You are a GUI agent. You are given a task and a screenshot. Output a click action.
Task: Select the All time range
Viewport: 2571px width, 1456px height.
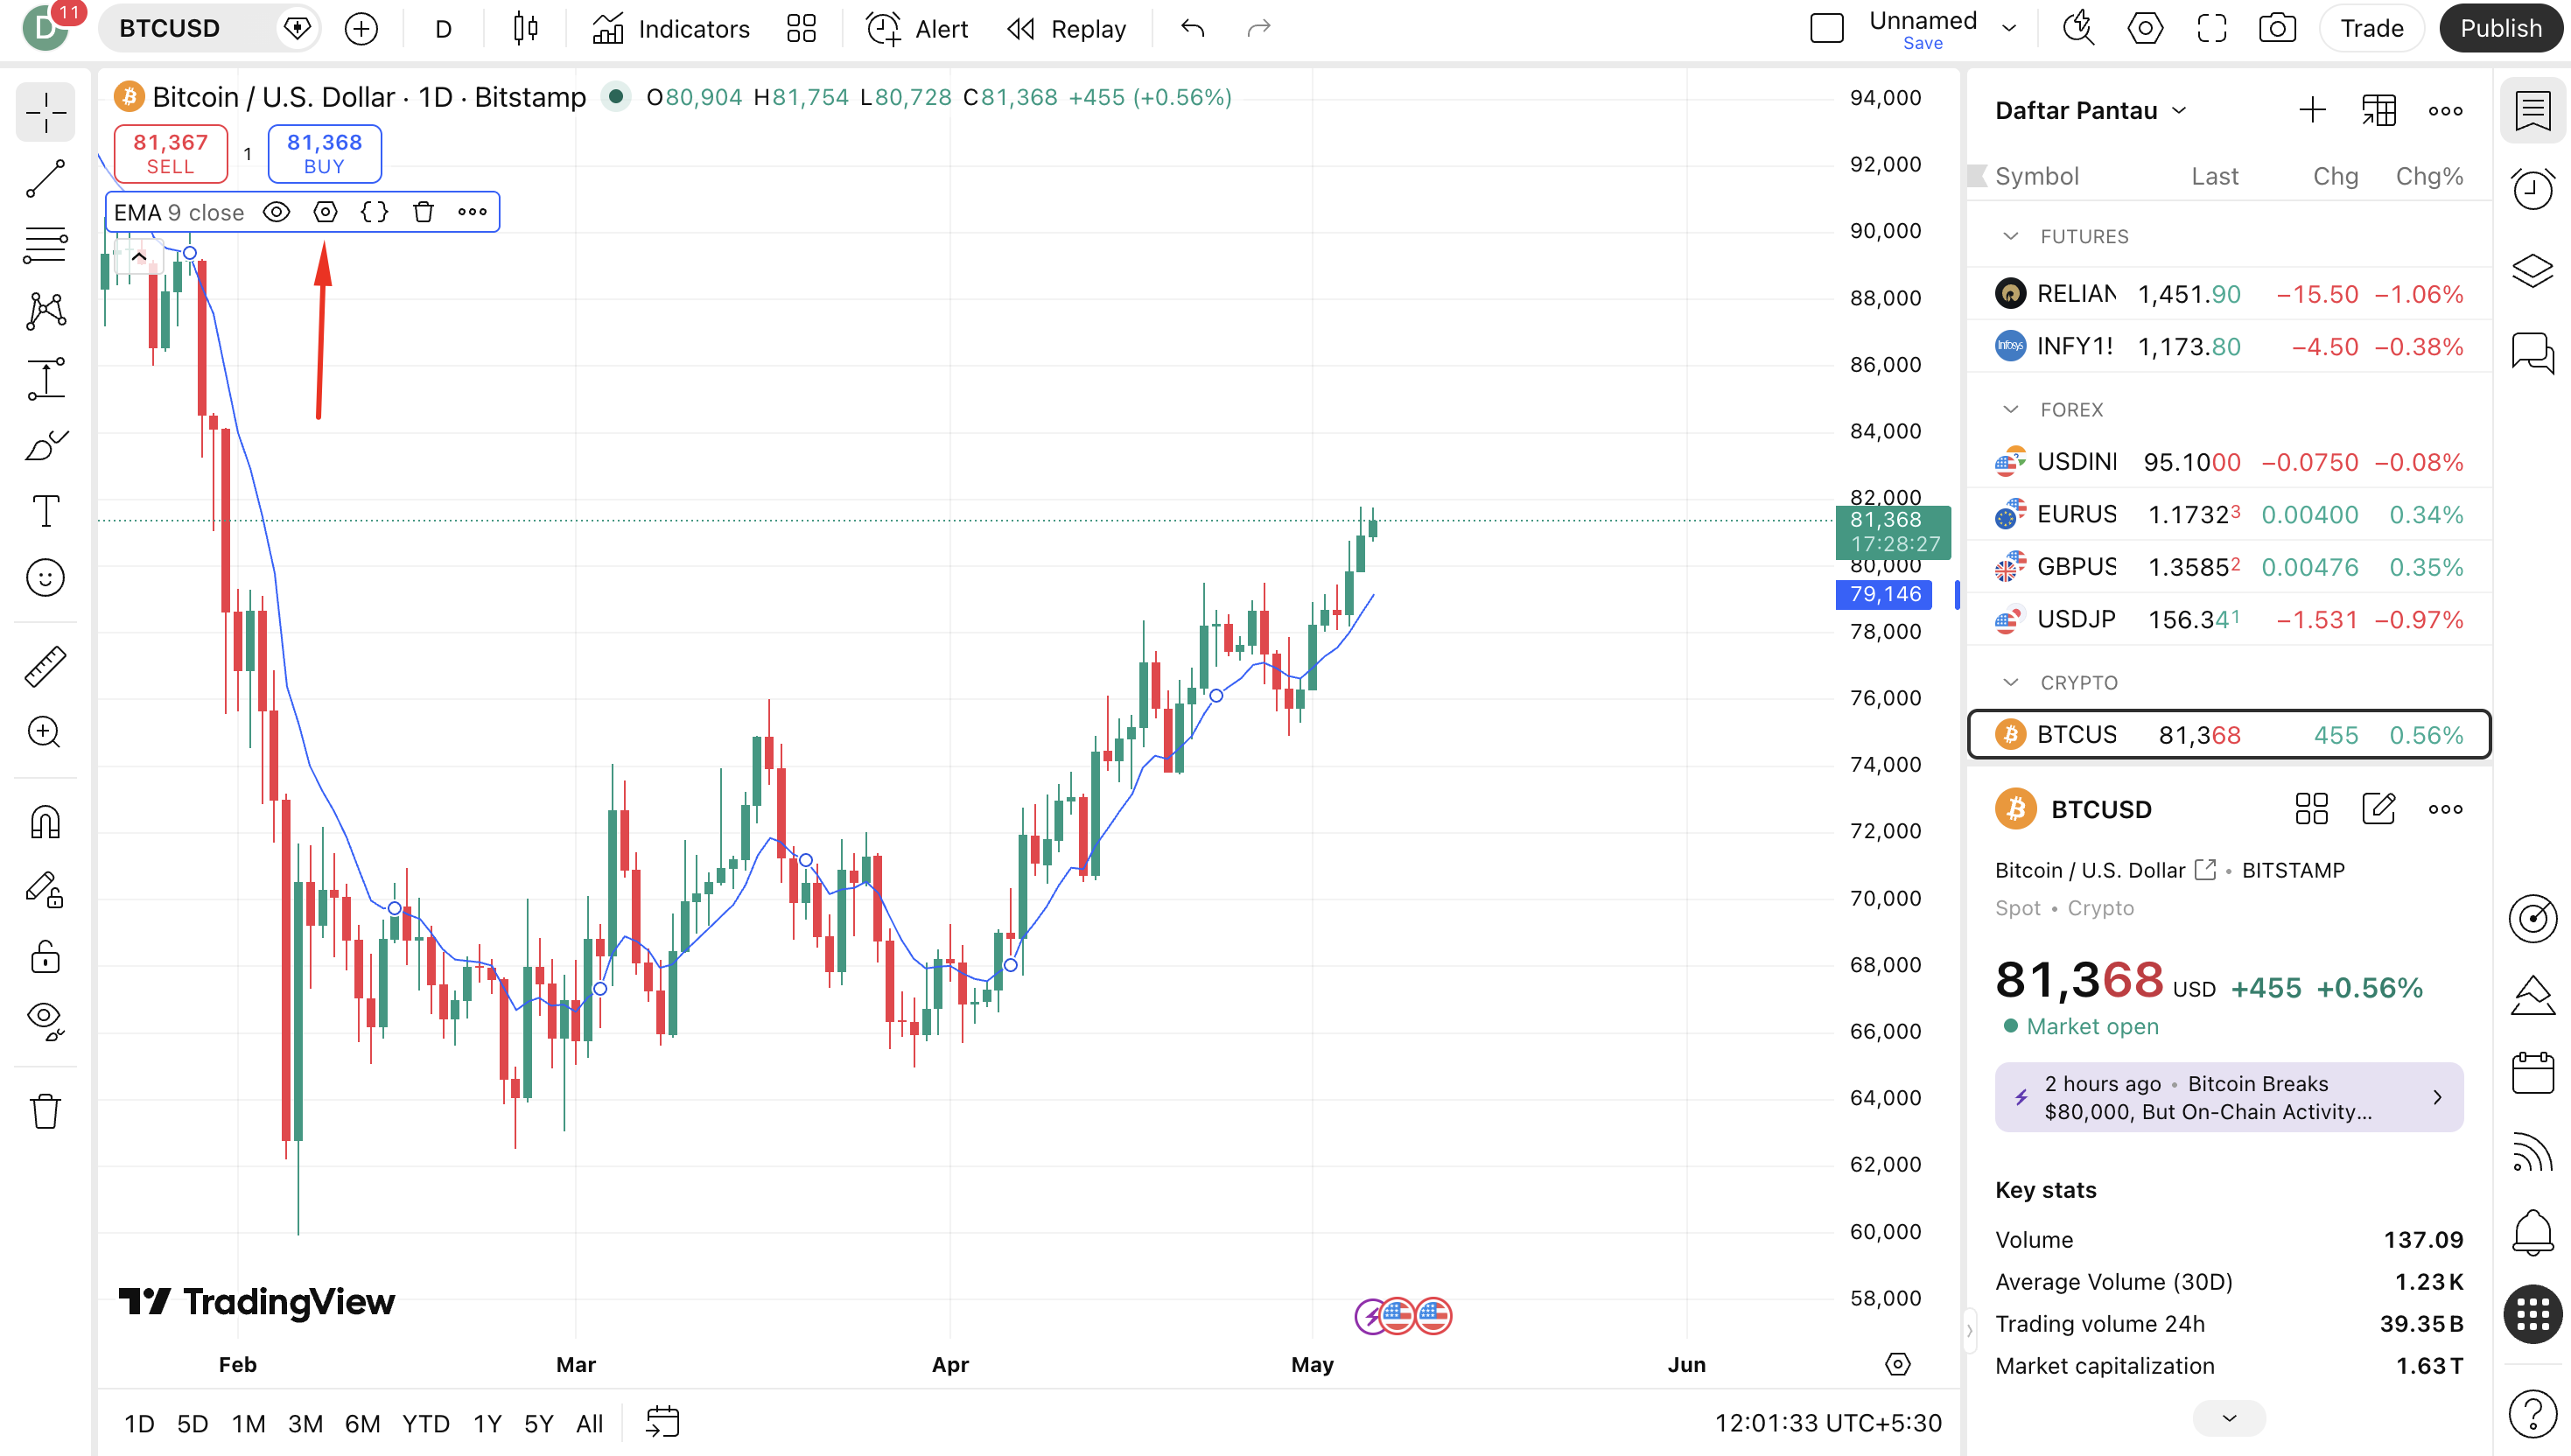coord(589,1423)
